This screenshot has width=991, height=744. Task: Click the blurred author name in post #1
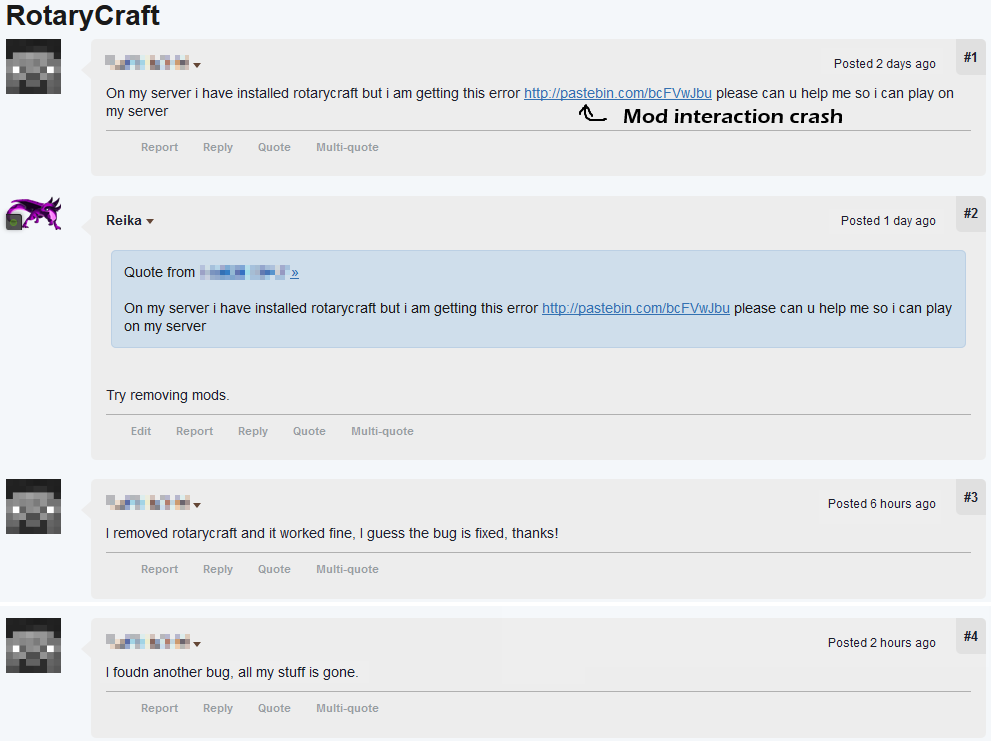(147, 63)
